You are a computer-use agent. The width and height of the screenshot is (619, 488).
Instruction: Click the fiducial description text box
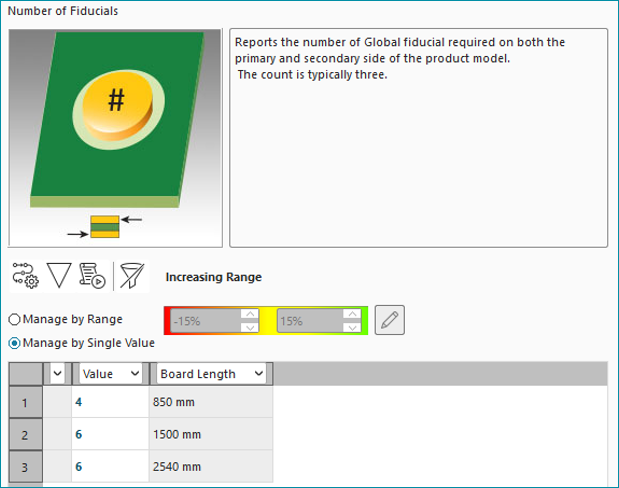(418, 138)
